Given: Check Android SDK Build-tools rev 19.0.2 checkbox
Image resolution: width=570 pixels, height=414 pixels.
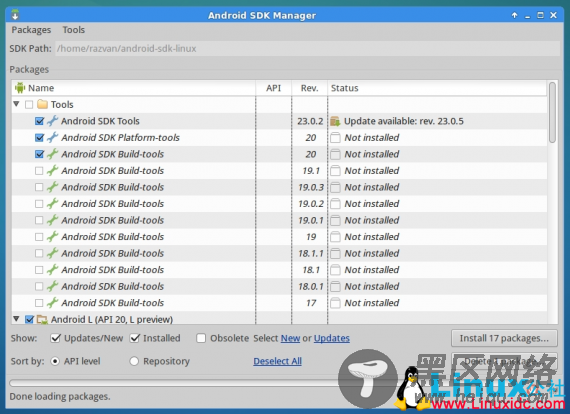Looking at the screenshot, I should coord(39,204).
